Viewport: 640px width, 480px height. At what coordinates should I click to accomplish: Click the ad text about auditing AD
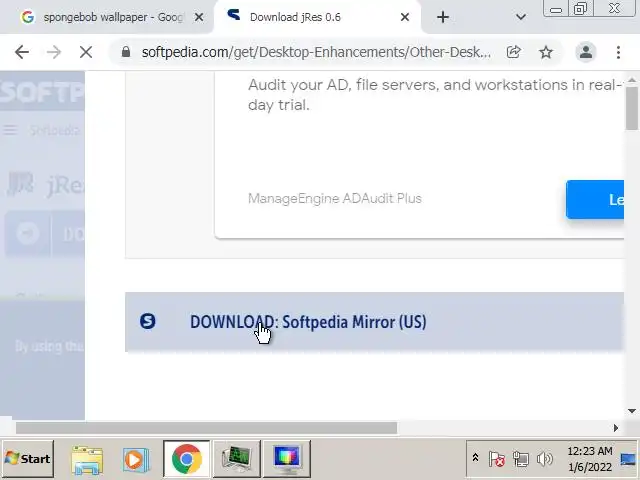click(x=435, y=95)
